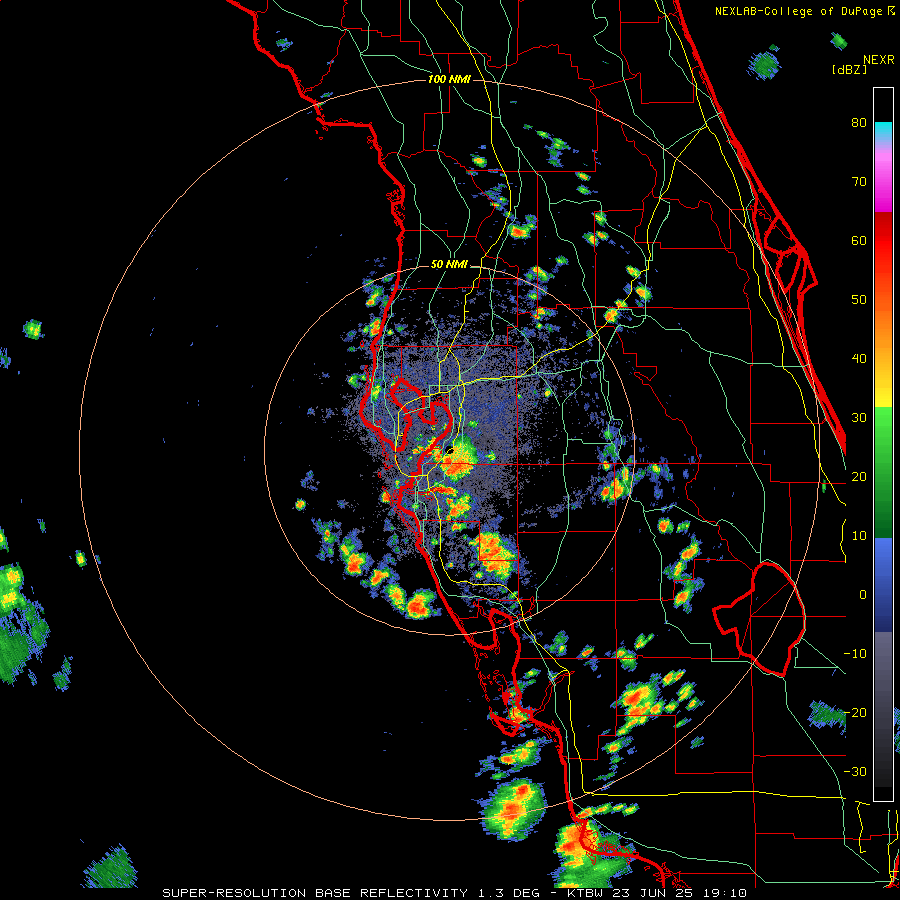This screenshot has width=900, height=900.
Task: Click the Super-Resolution Base Reflectivity caption text
Action: 455,893
